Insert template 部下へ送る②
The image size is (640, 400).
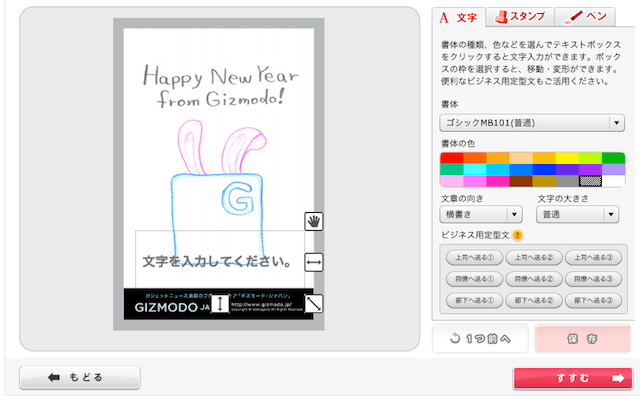(534, 300)
